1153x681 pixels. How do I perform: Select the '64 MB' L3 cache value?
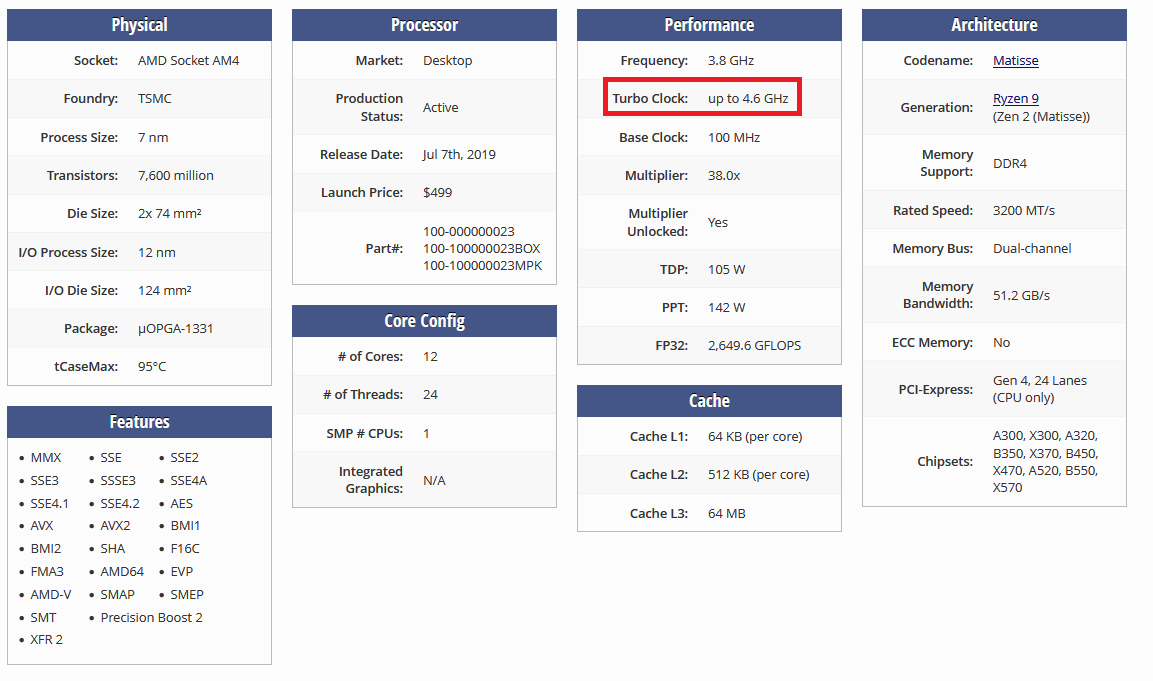point(727,513)
